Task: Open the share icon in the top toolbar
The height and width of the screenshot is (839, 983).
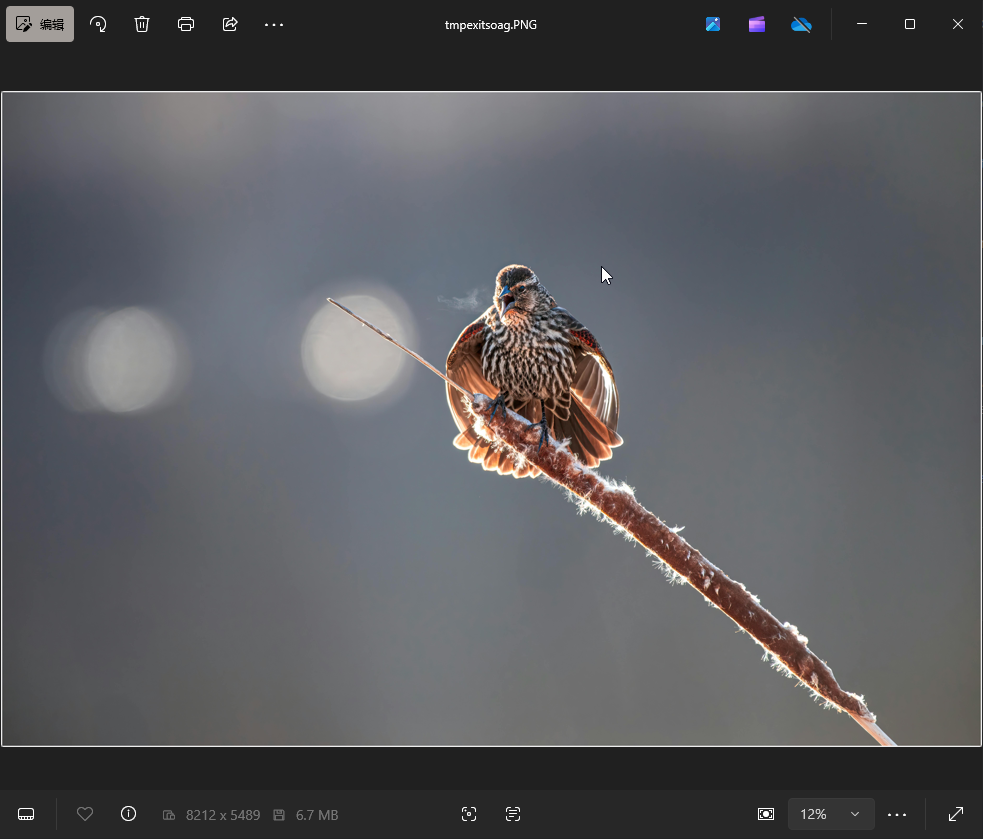Action: coord(230,24)
